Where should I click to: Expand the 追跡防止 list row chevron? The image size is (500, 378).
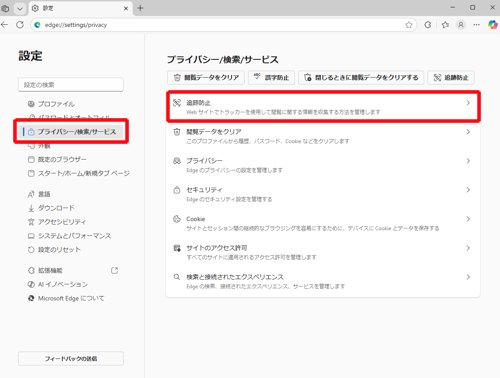click(x=468, y=103)
